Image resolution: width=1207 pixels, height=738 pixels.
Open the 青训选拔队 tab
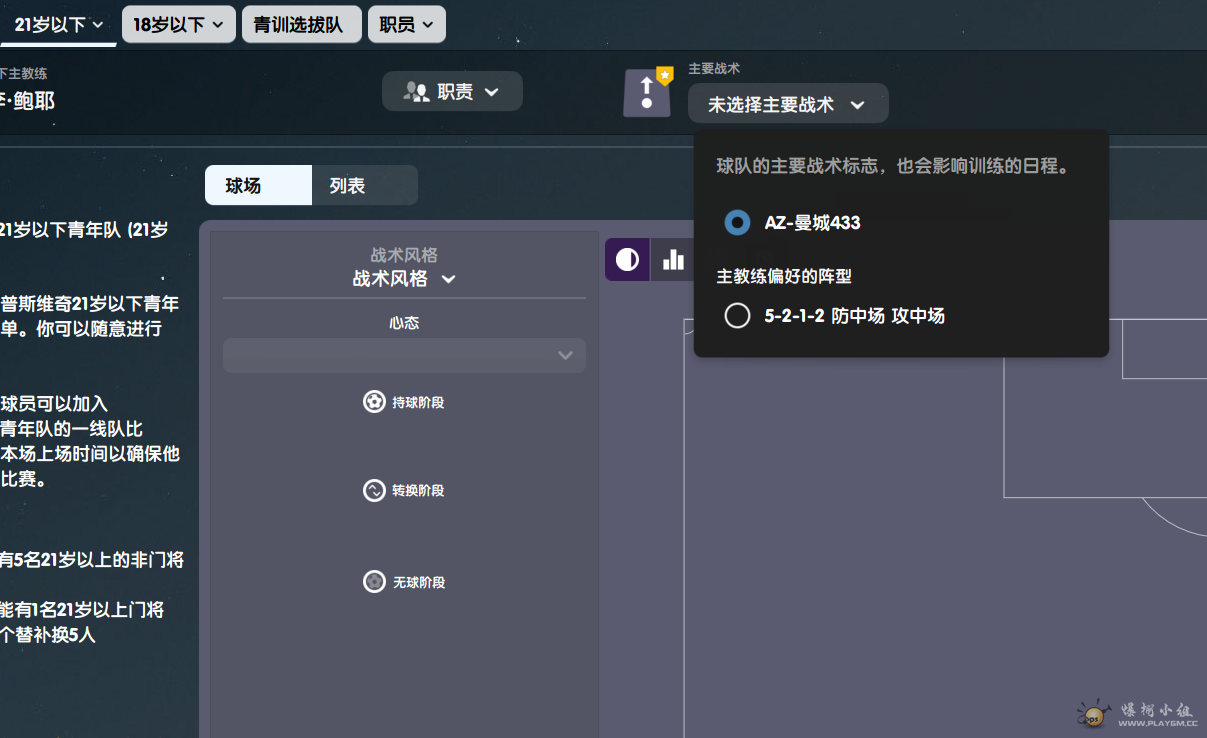[x=301, y=24]
